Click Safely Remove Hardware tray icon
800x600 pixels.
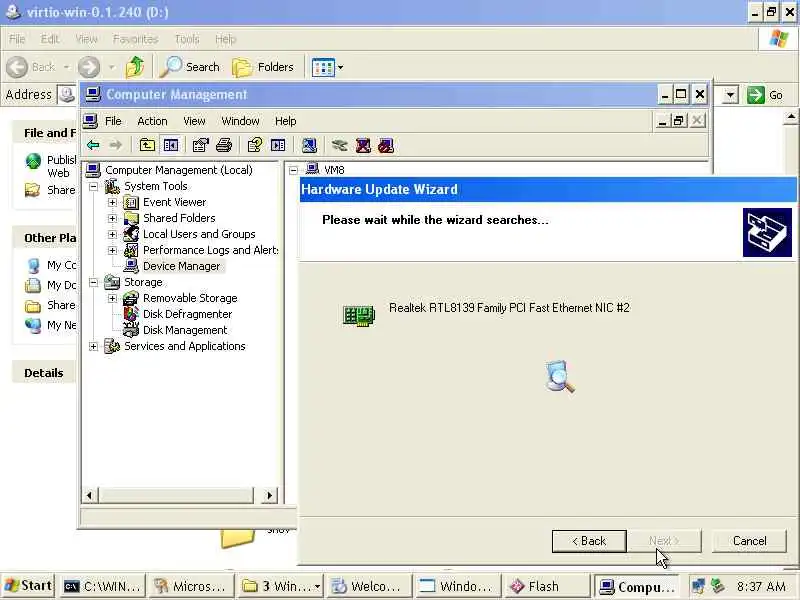[x=718, y=586]
